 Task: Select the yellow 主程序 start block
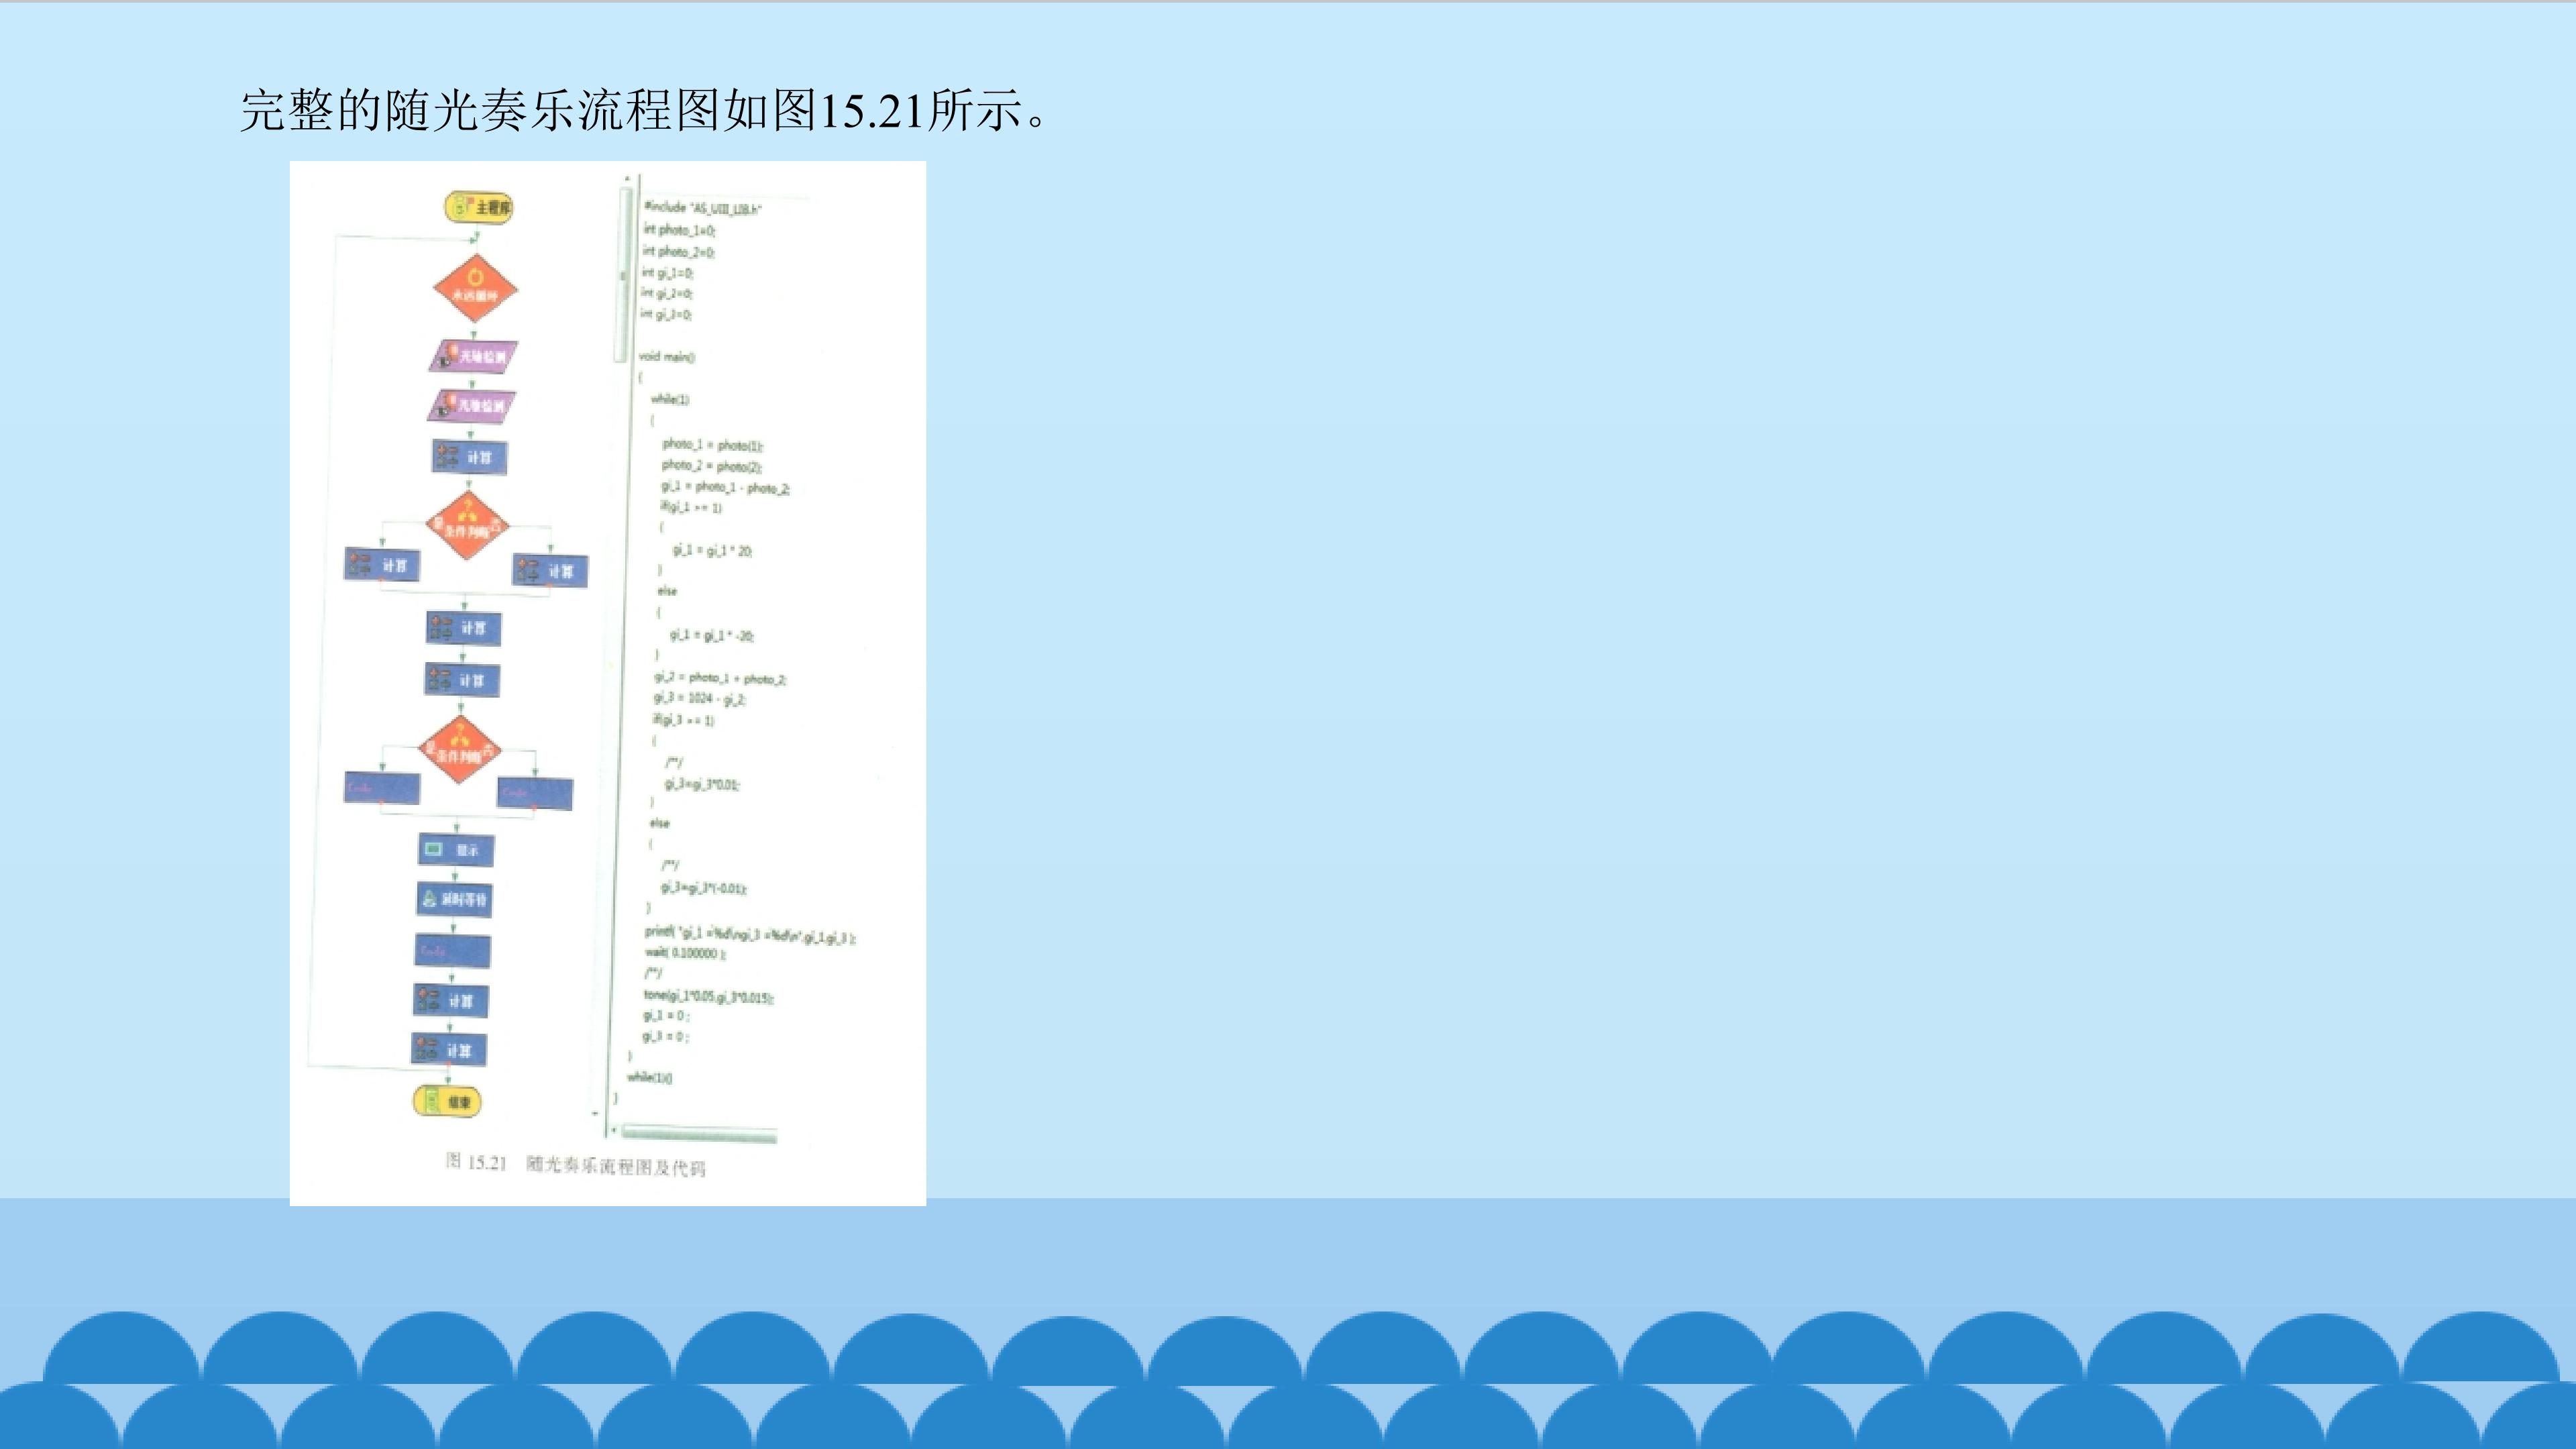(x=479, y=207)
